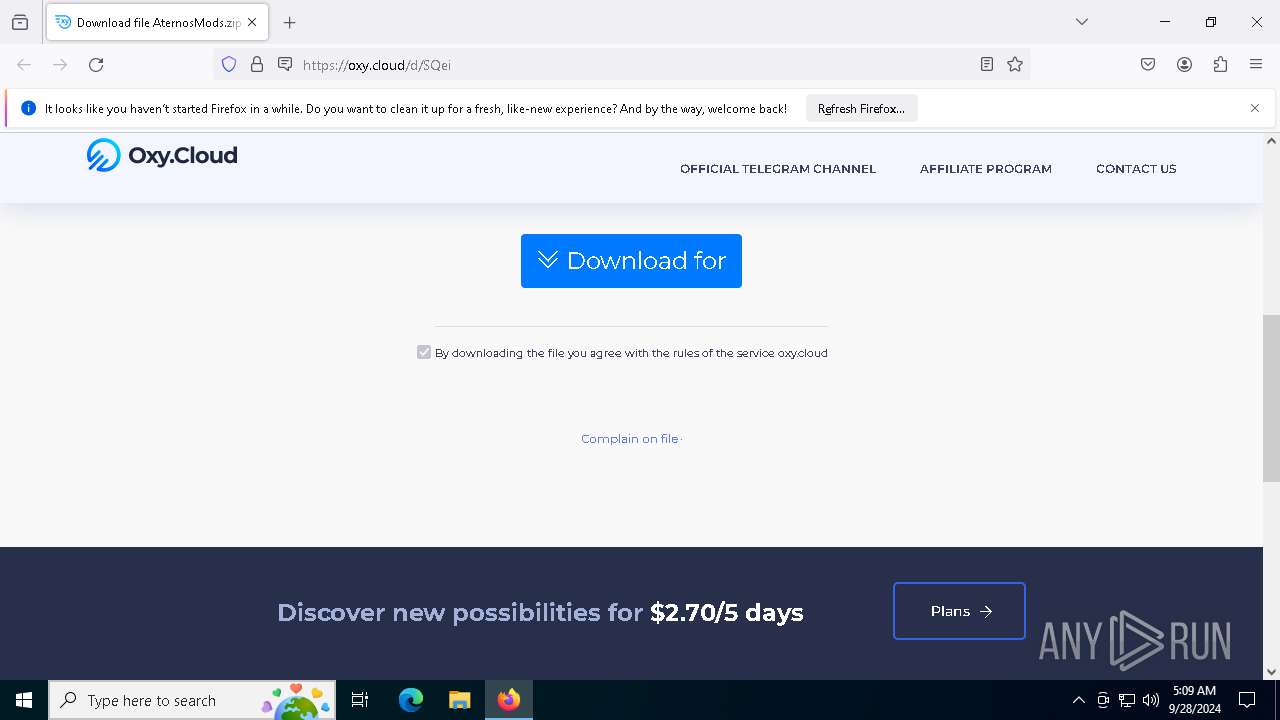Go back to previous page

(24, 65)
